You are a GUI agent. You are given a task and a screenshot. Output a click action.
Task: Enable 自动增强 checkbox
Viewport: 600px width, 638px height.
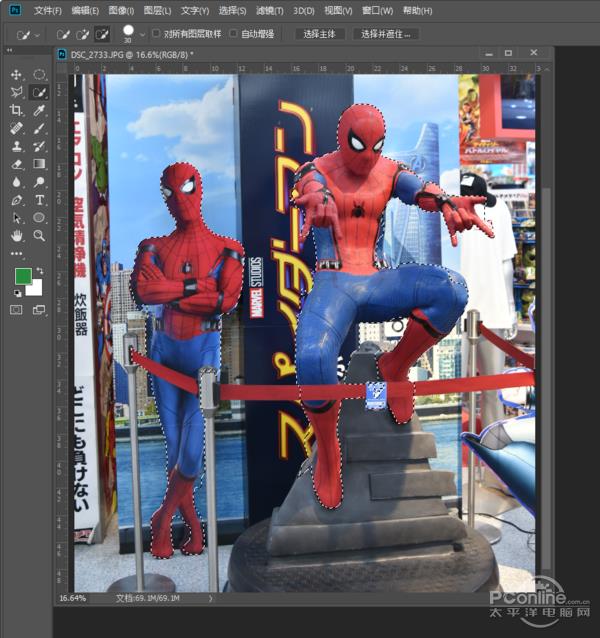233,33
